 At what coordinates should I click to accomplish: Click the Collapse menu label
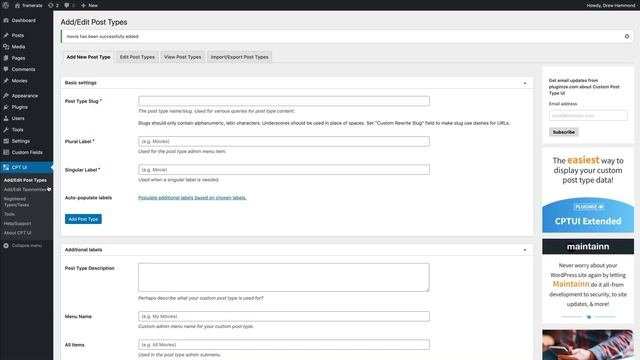pyautogui.click(x=27, y=246)
